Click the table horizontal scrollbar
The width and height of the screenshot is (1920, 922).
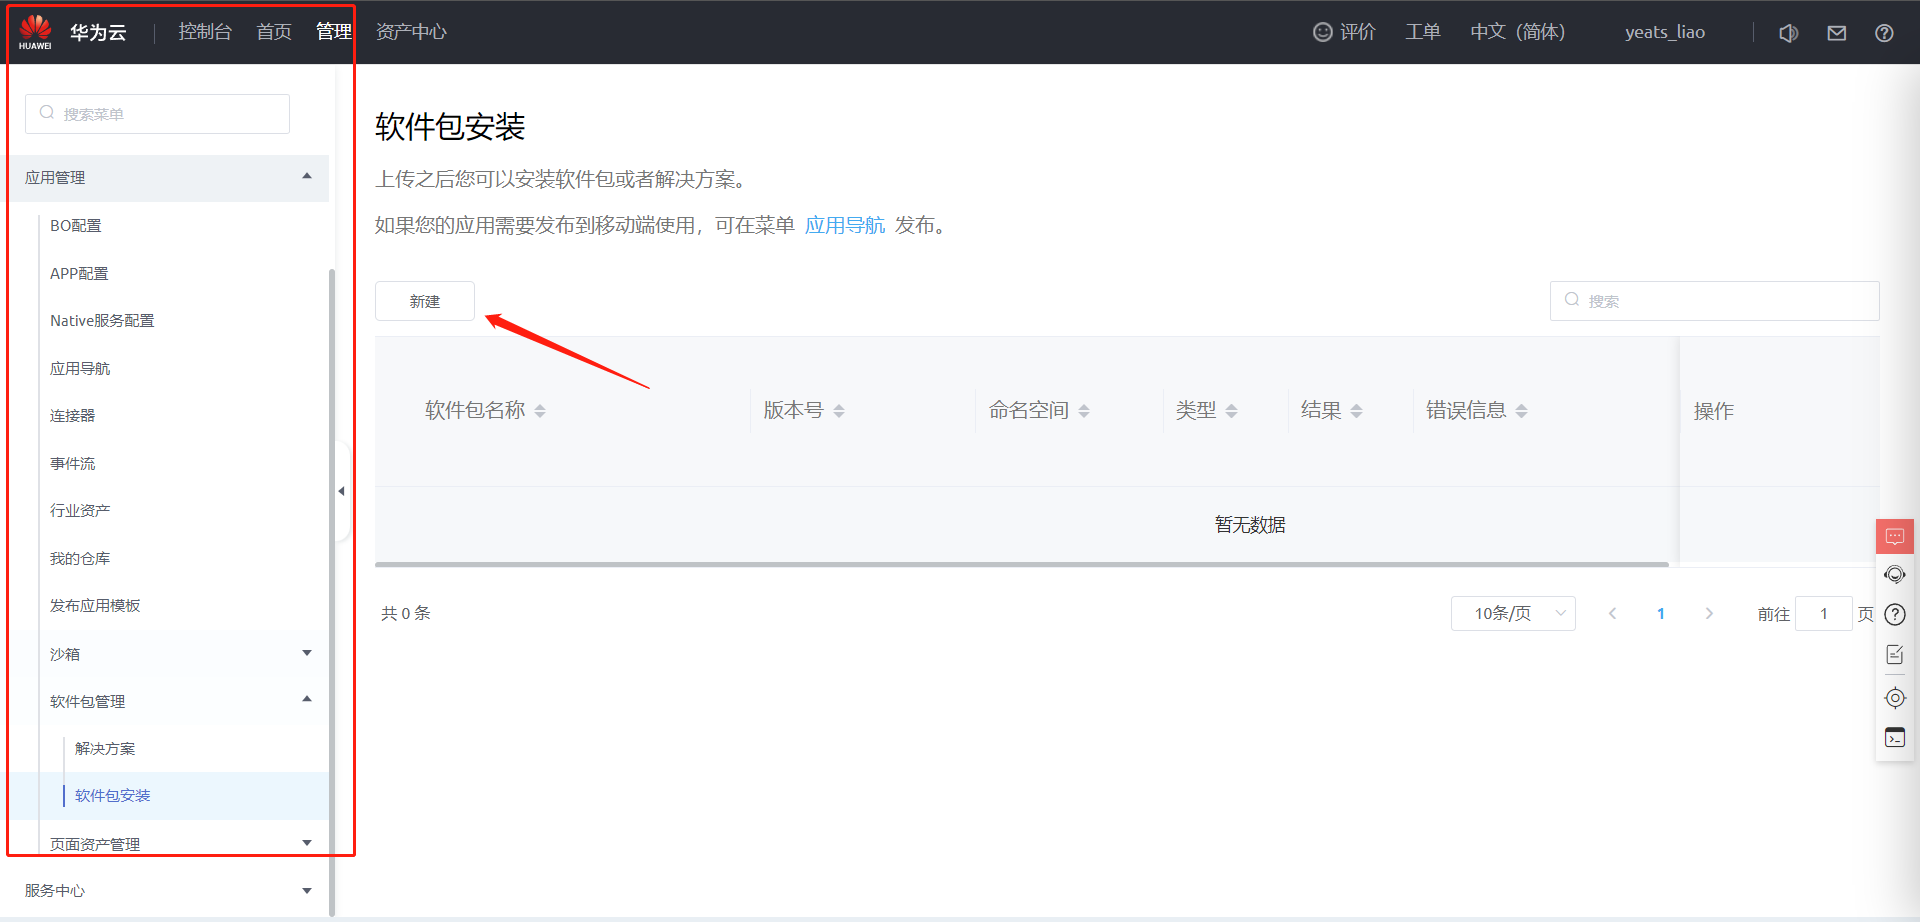[x=1021, y=564]
